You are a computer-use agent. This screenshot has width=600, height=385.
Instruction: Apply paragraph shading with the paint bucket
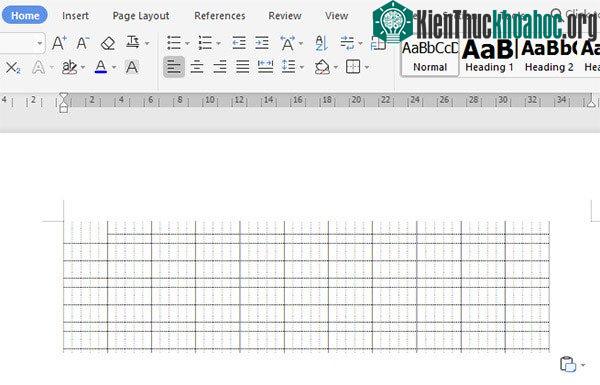pos(322,67)
